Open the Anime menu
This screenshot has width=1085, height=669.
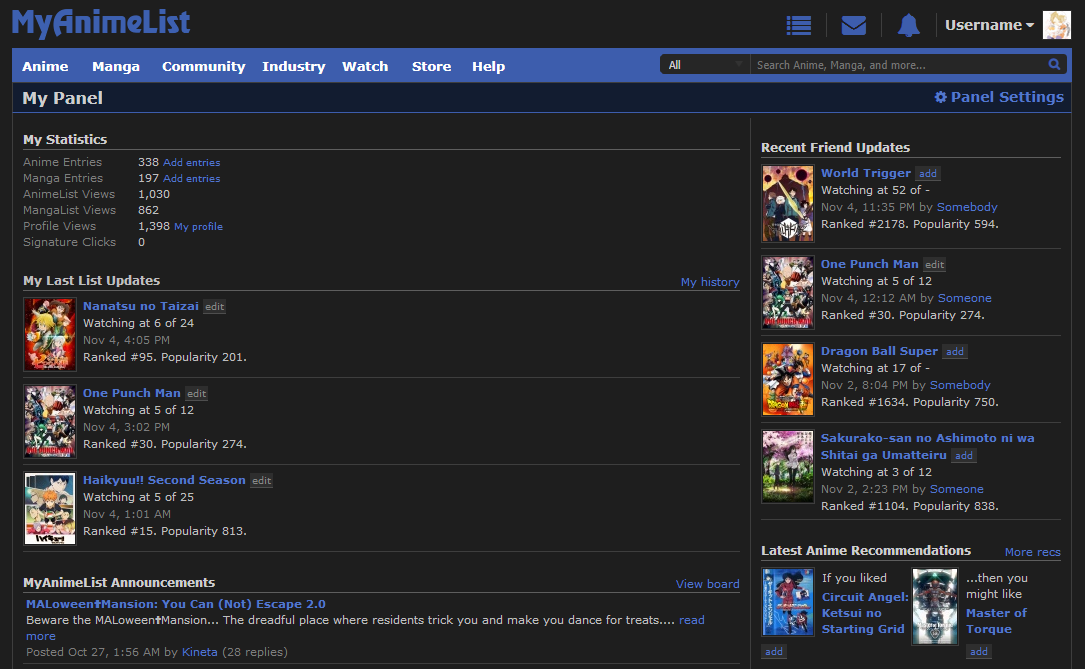click(x=45, y=66)
